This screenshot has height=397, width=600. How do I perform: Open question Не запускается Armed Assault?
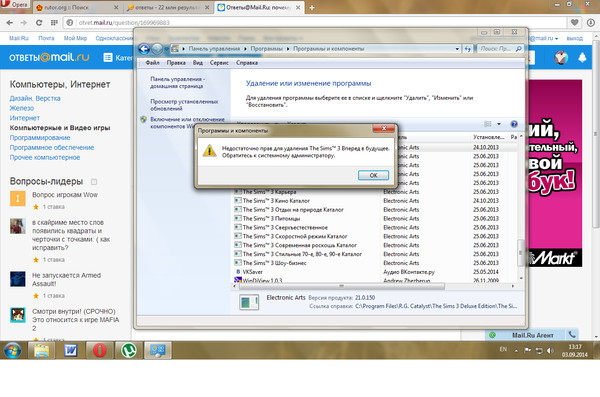click(66, 279)
